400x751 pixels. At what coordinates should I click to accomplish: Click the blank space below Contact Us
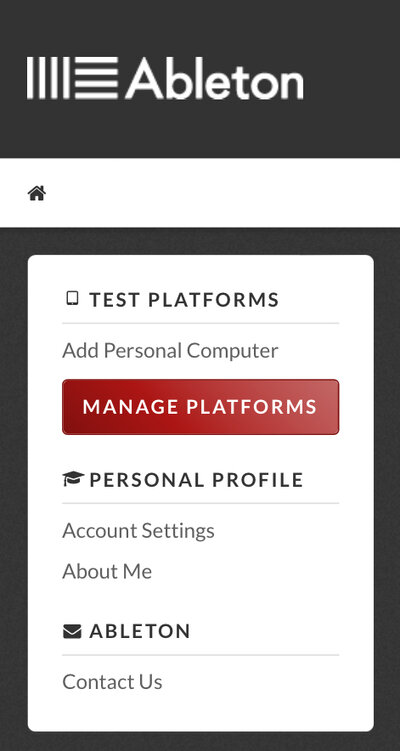coord(200,712)
